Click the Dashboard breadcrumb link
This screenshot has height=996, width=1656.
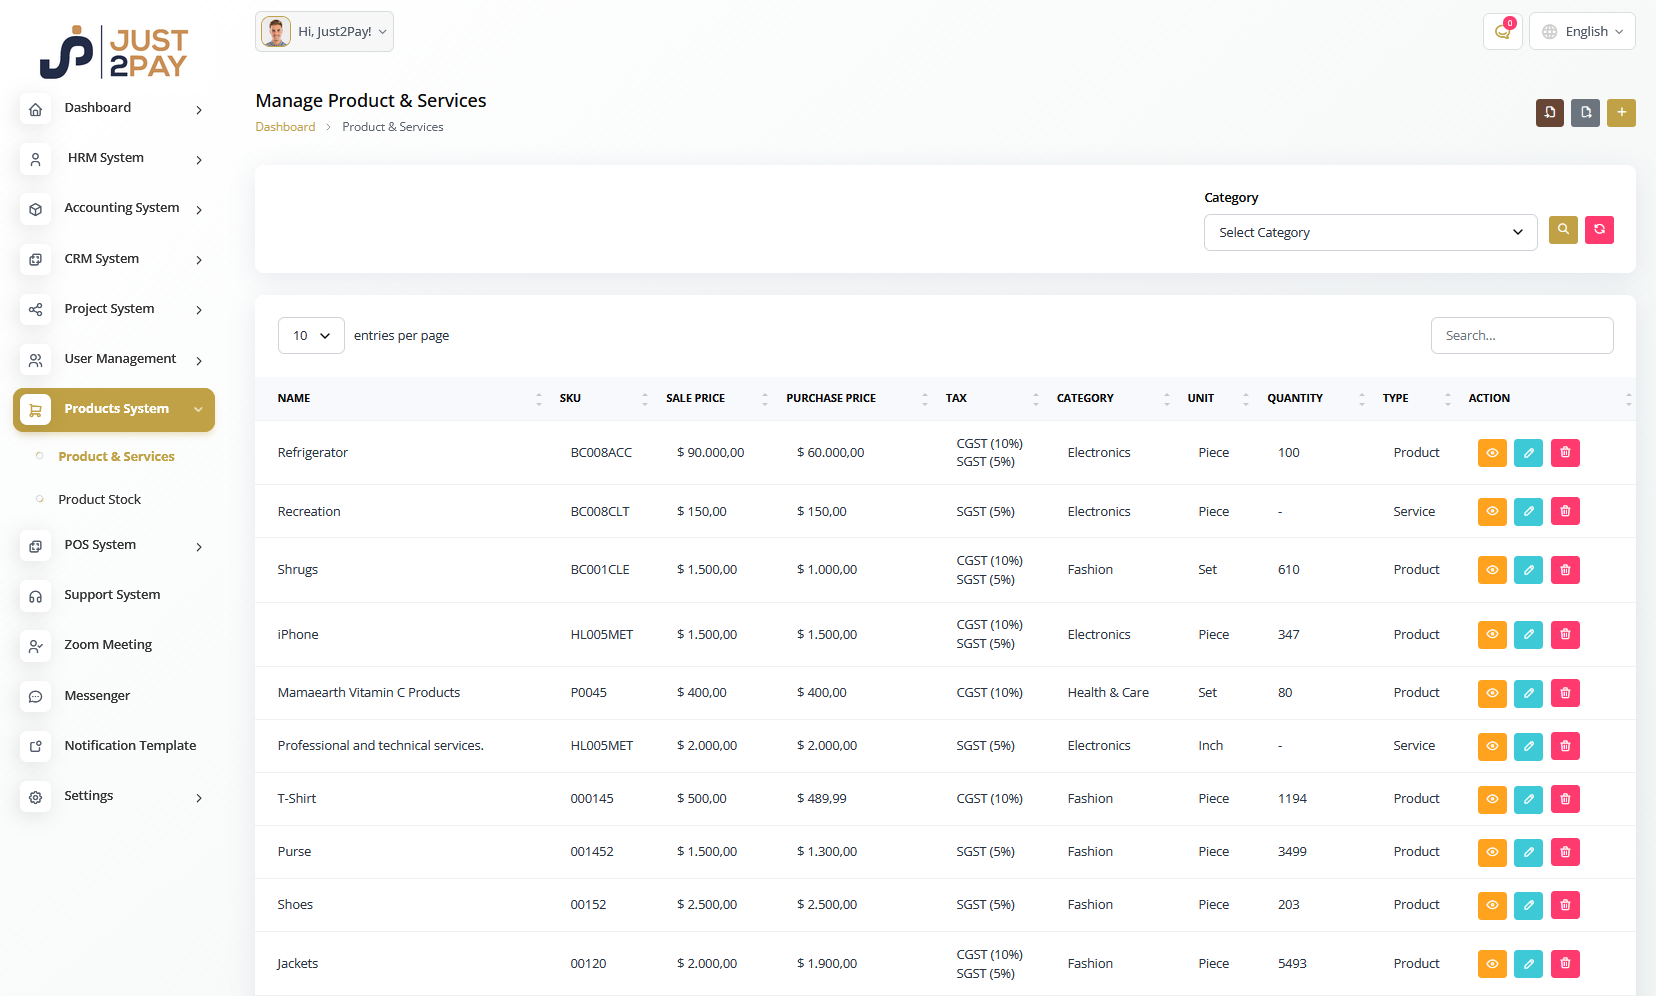pyautogui.click(x=285, y=127)
